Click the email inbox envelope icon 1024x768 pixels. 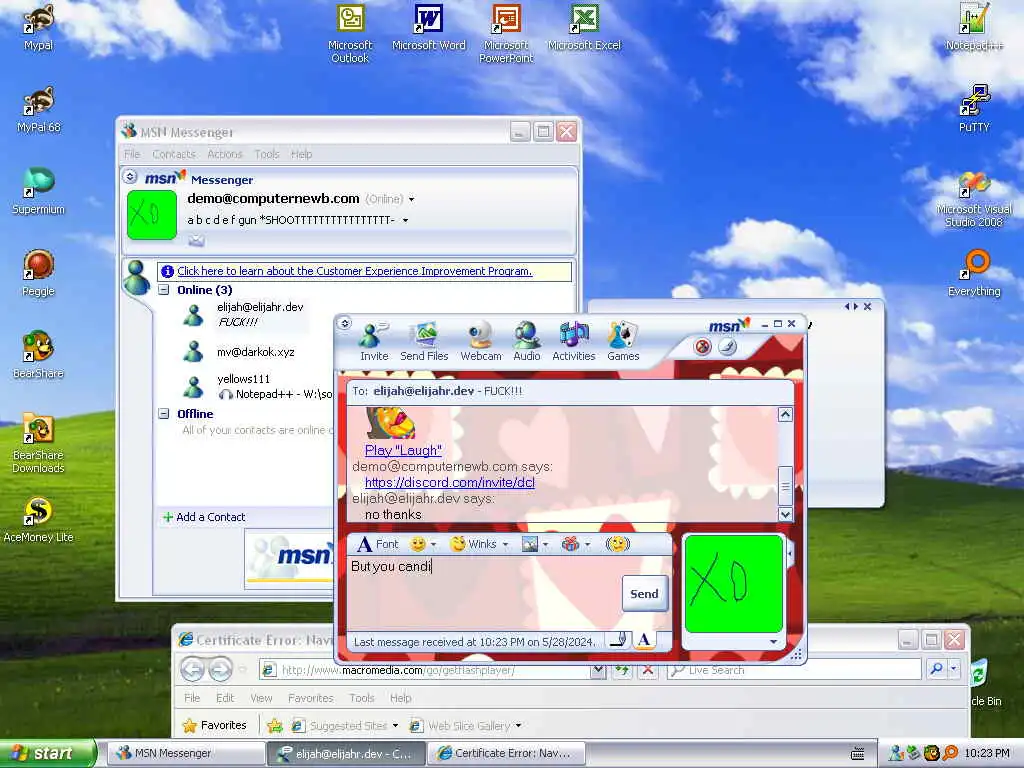[x=197, y=241]
